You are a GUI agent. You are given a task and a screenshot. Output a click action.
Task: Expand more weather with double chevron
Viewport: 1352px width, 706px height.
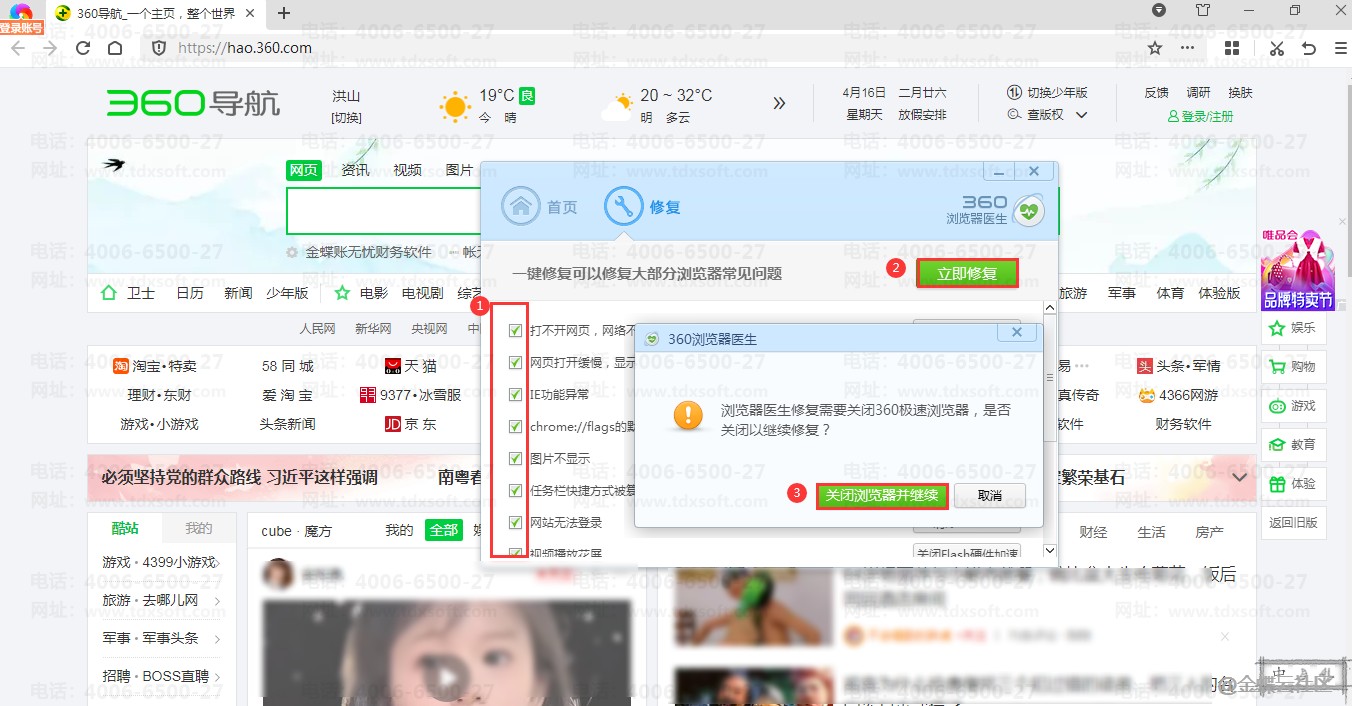click(x=779, y=103)
